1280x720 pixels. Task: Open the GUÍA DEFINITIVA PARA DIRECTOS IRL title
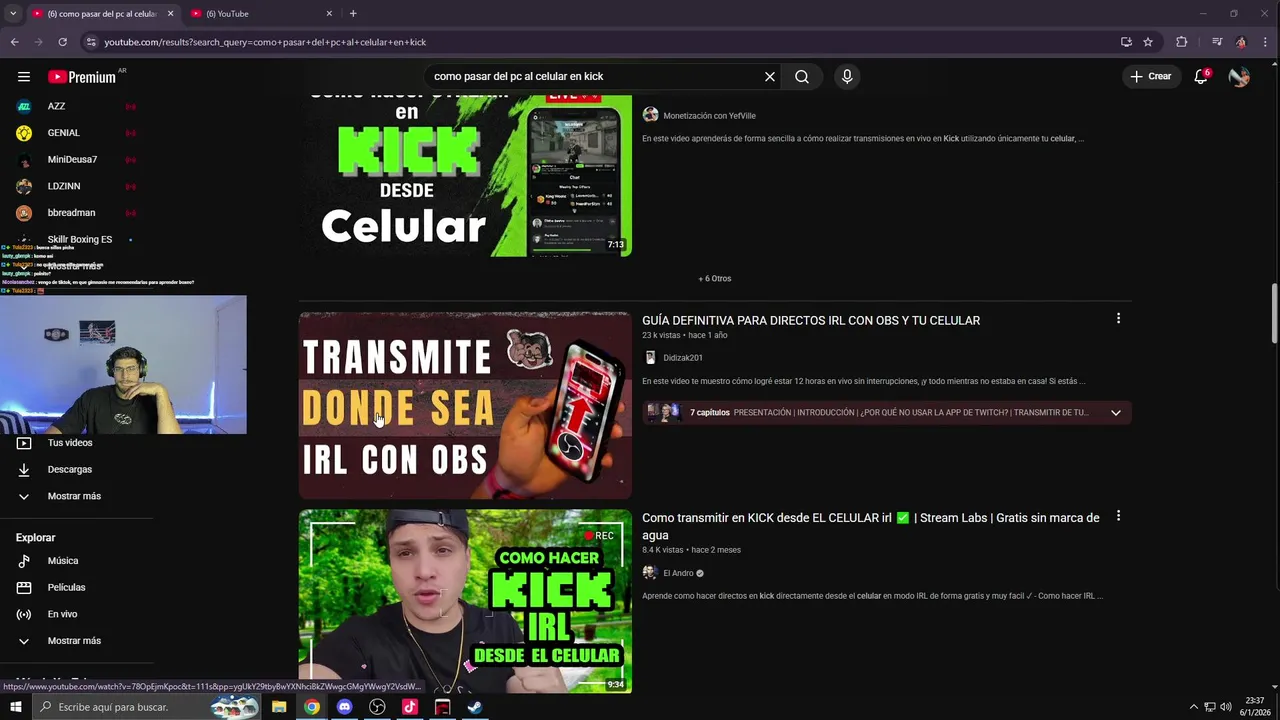point(811,320)
